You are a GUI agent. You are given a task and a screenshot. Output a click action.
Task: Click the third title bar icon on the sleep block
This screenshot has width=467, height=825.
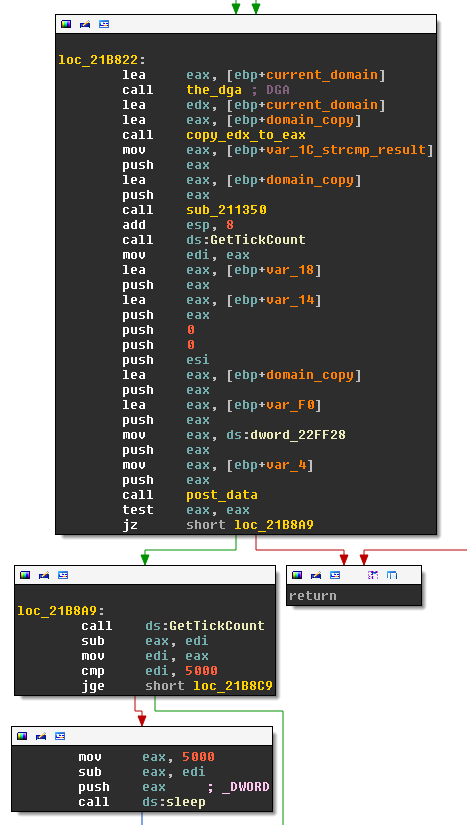click(60, 736)
